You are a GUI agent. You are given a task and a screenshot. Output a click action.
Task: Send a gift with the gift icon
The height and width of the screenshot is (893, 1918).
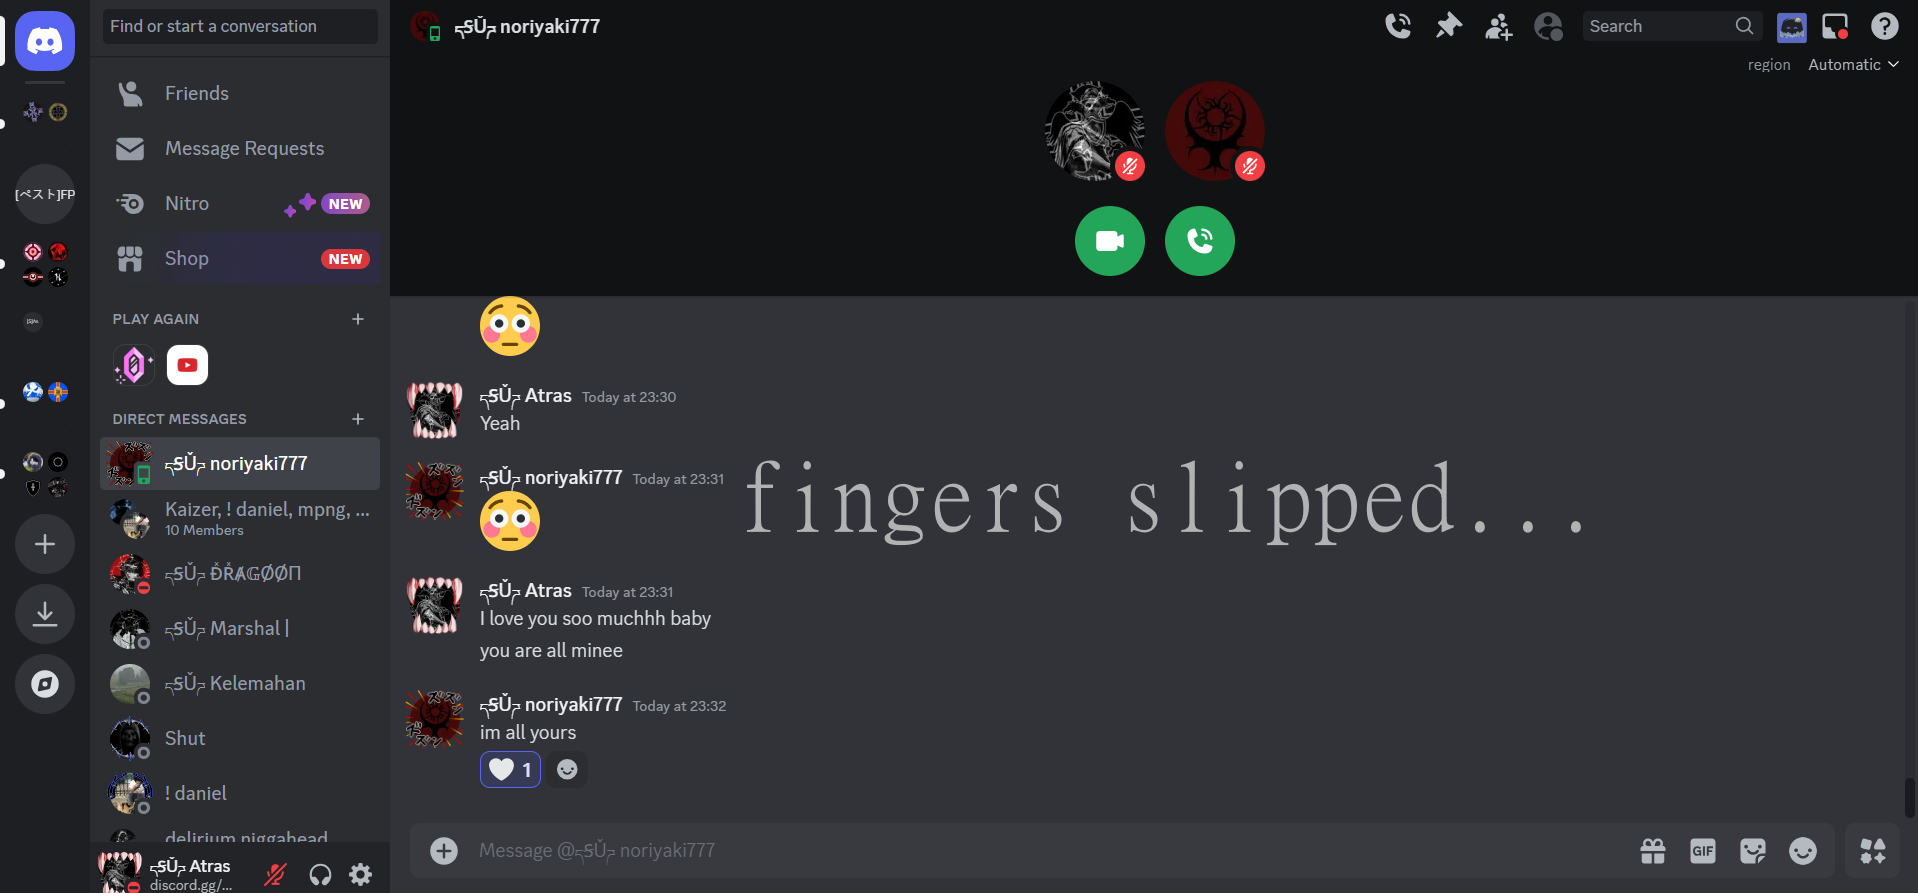(1653, 851)
